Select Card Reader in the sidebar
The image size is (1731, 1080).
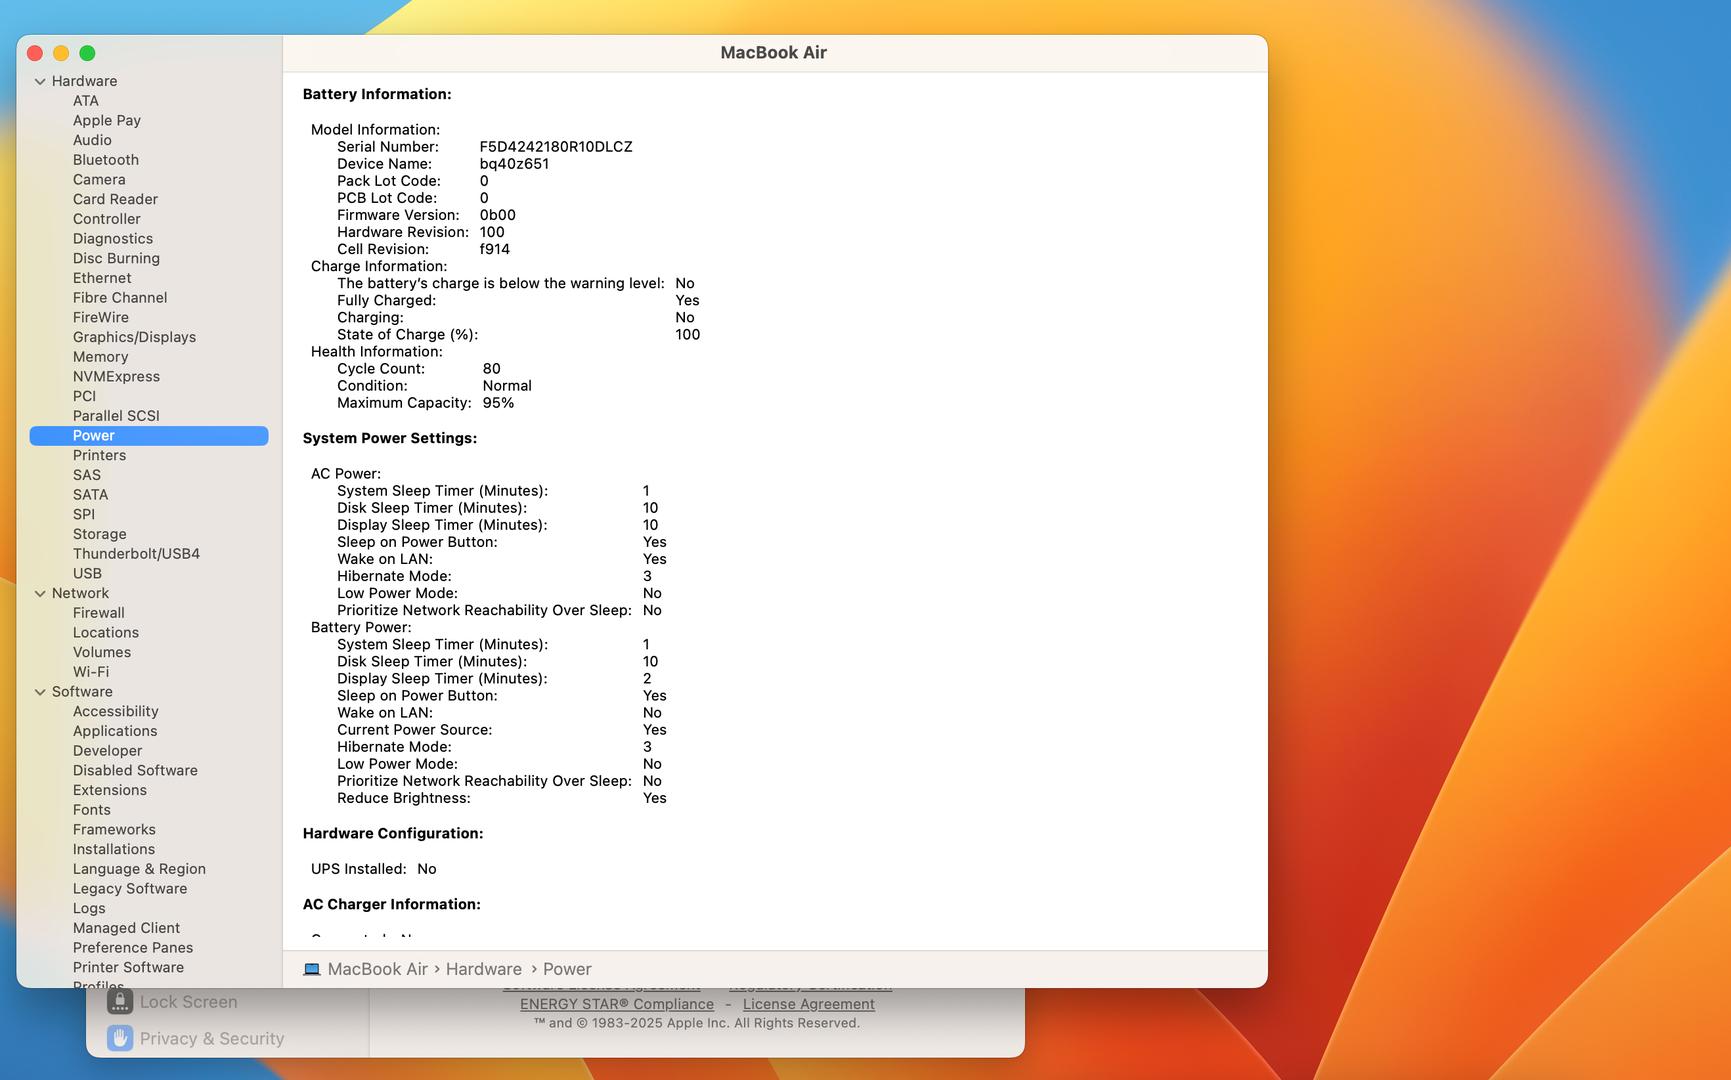point(115,199)
